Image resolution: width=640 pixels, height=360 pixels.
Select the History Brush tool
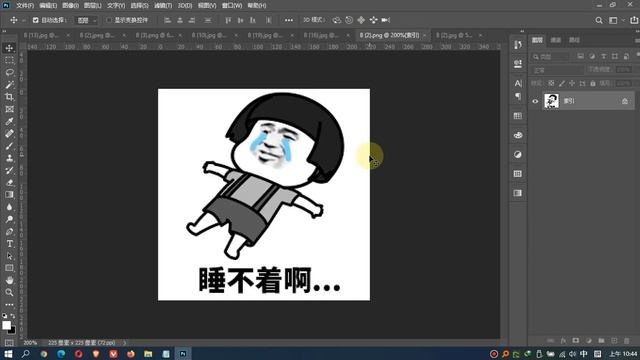[9, 171]
